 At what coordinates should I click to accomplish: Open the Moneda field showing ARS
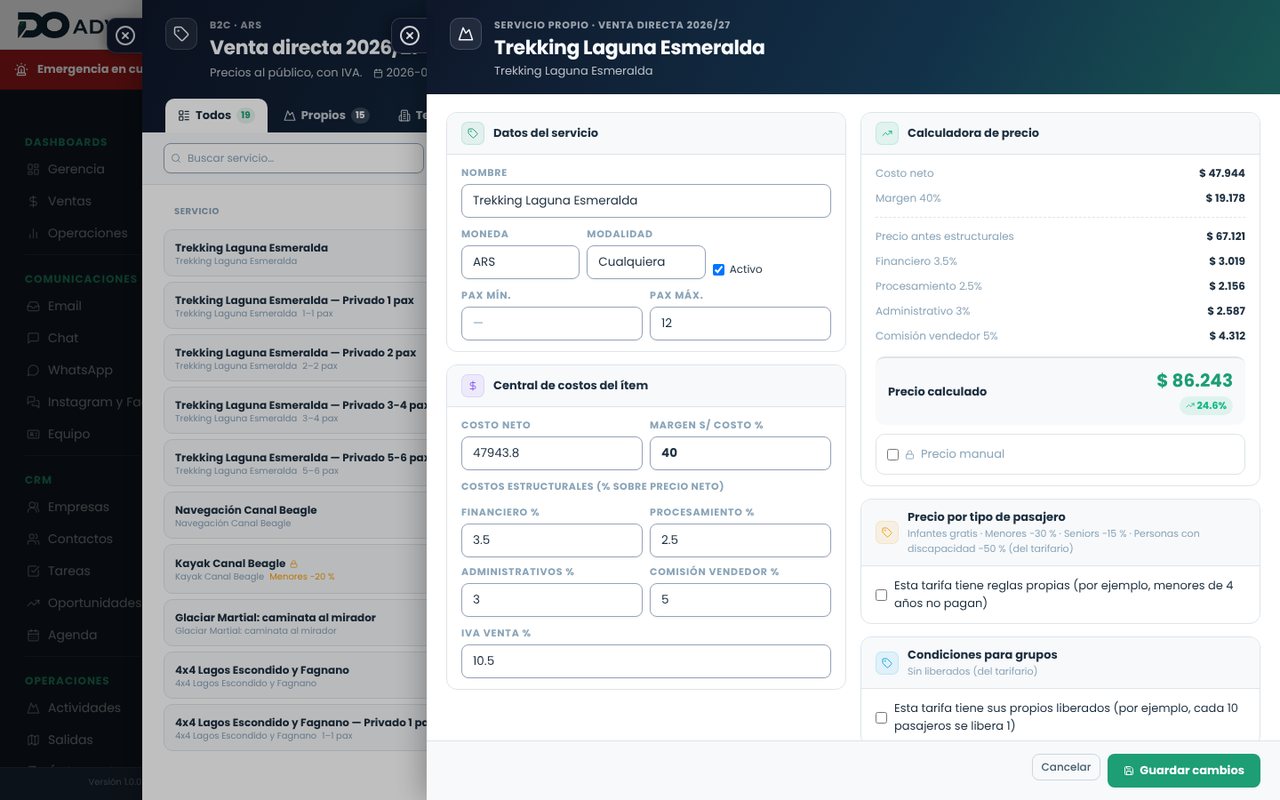click(x=520, y=263)
